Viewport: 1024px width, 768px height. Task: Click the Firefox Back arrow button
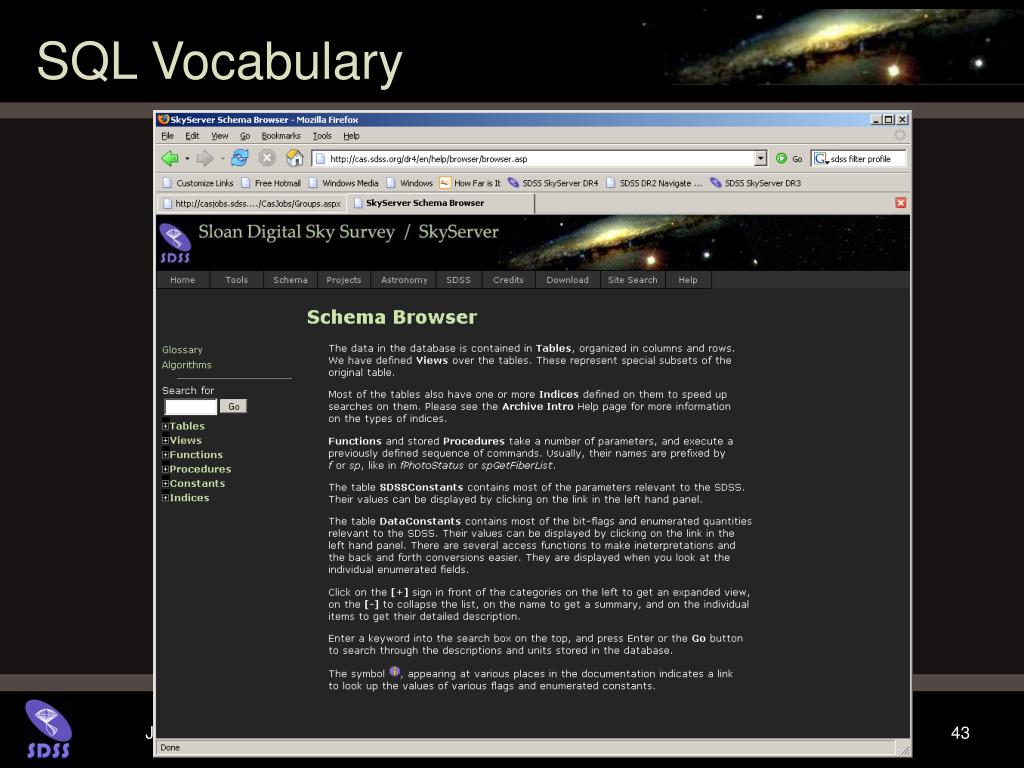(x=170, y=158)
